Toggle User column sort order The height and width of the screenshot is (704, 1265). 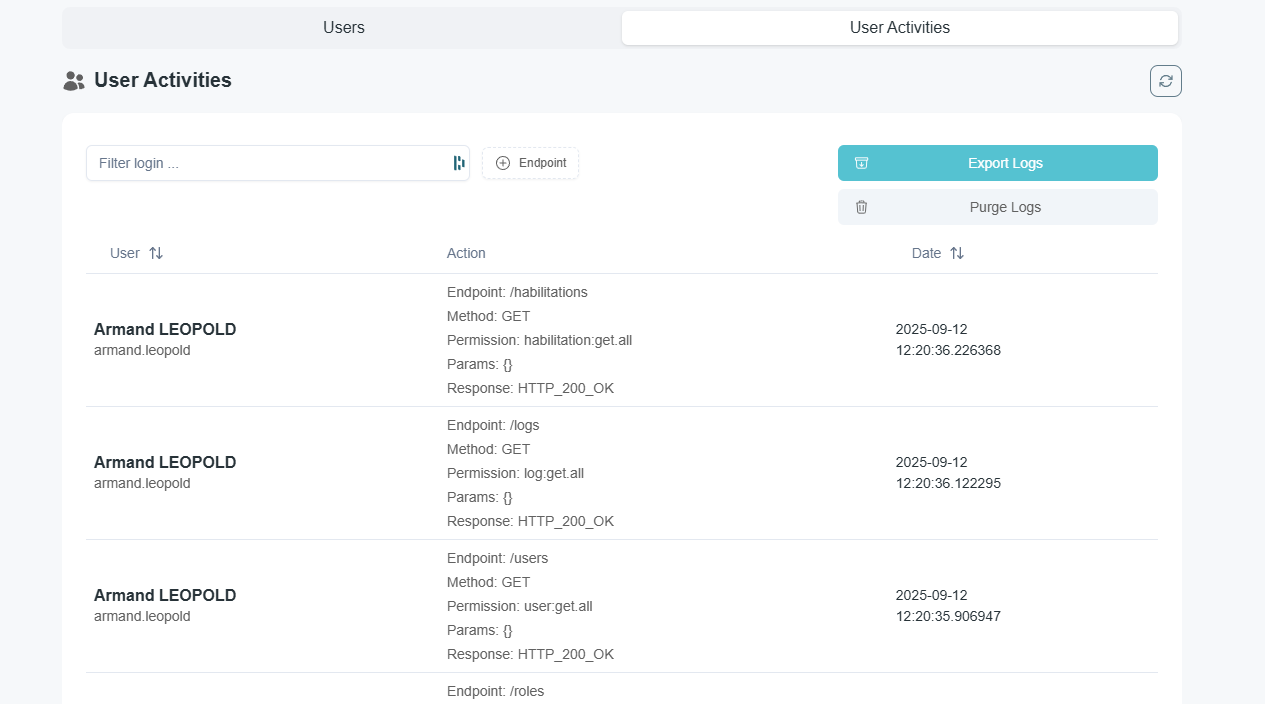point(157,253)
